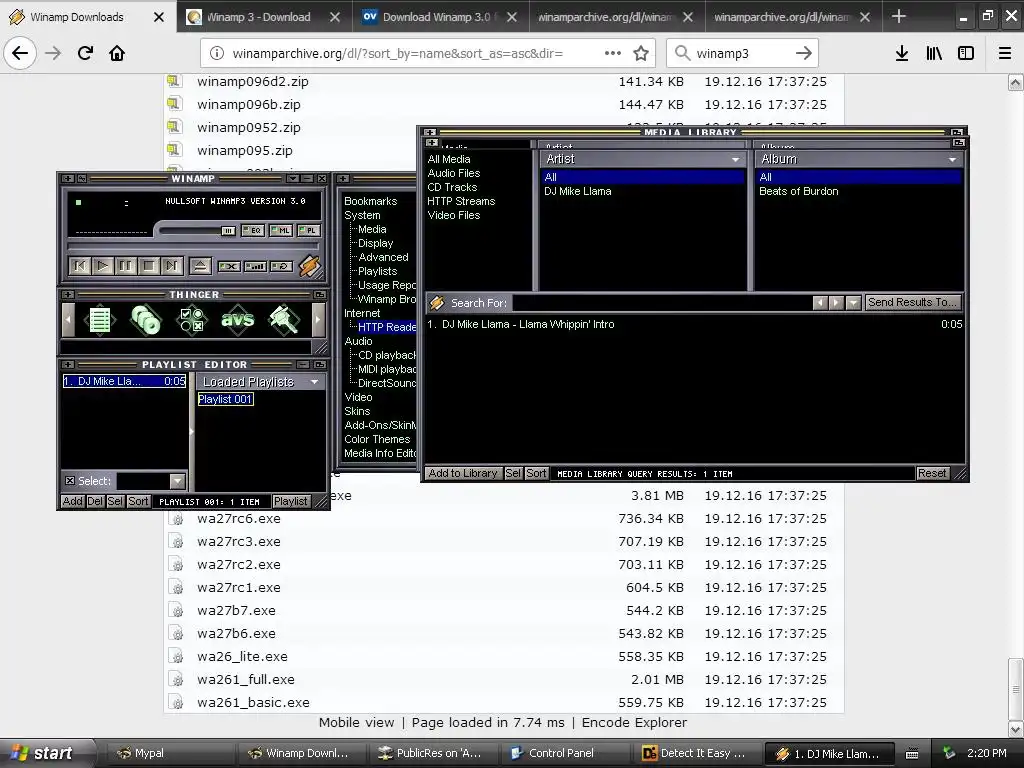Click the Winamp volume slider handle
The height and width of the screenshot is (768, 1024).
[228, 231]
